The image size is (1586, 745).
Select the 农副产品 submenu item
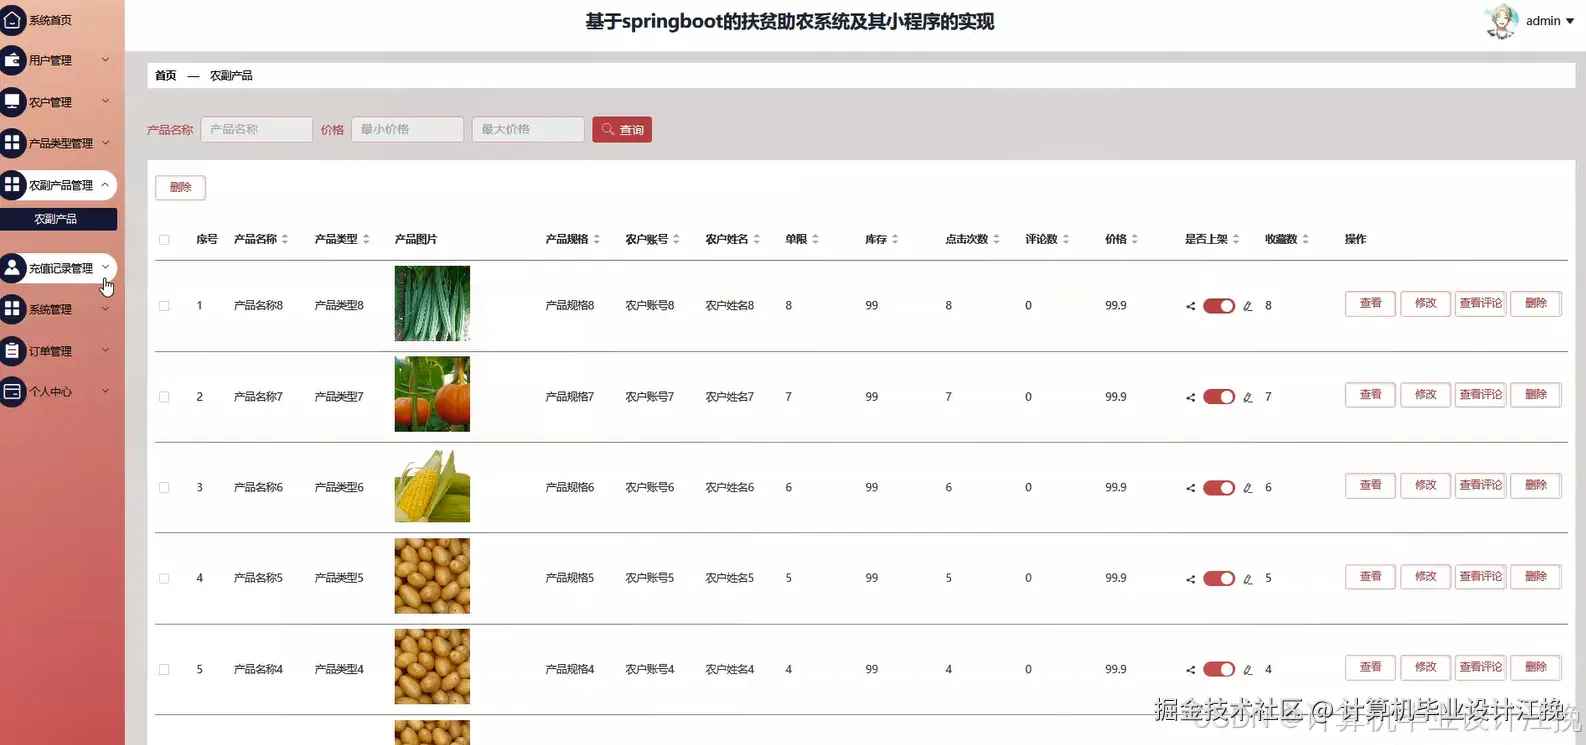coord(58,219)
